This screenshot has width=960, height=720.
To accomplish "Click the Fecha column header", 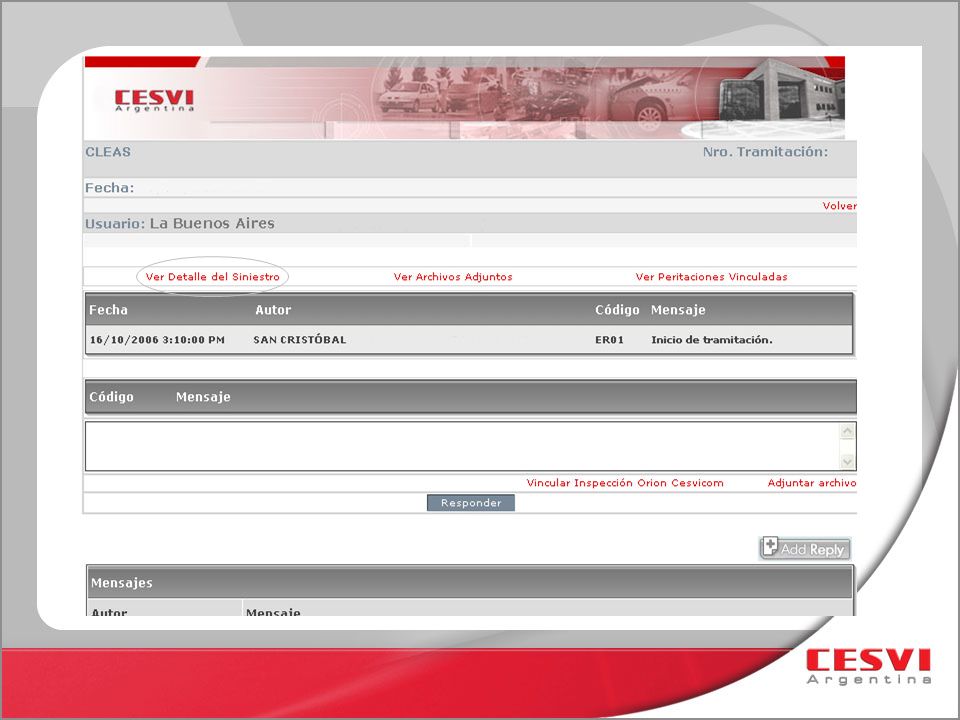I will [108, 310].
